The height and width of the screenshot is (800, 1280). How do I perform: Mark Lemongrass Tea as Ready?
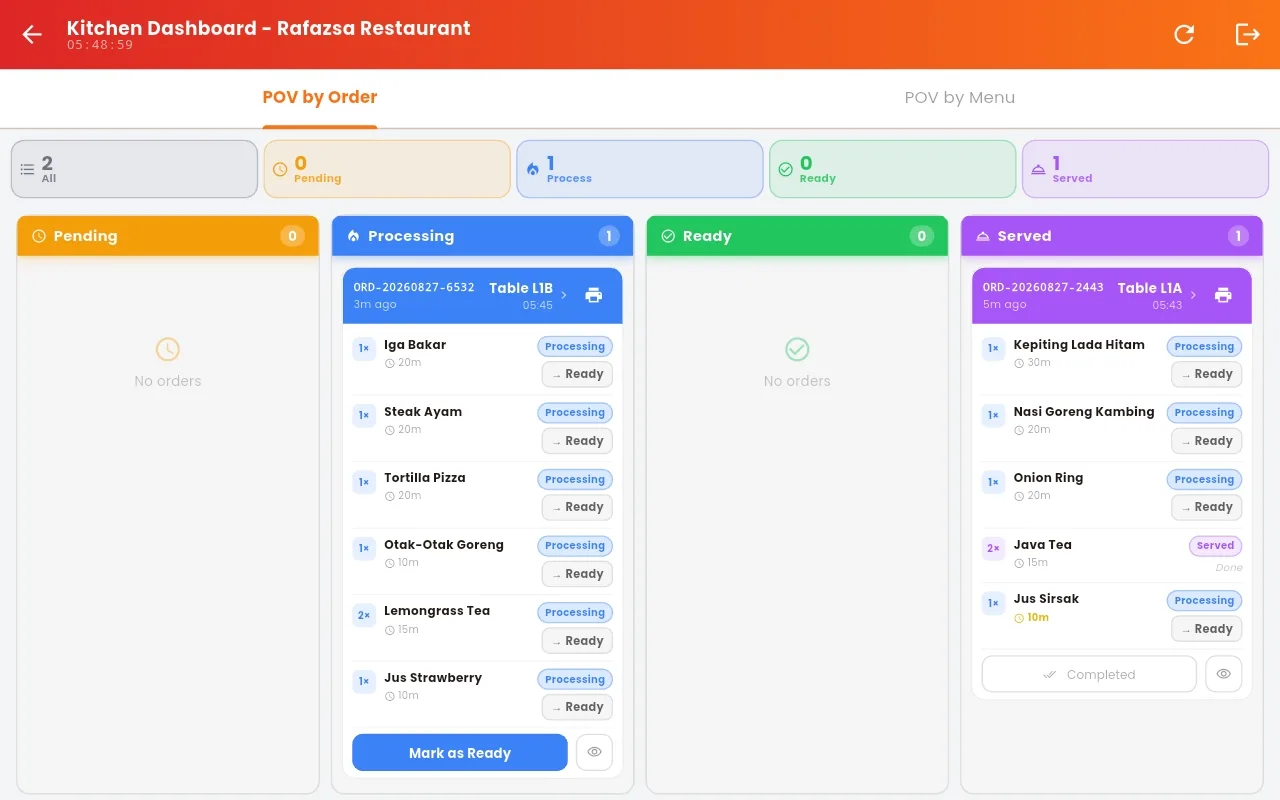coord(577,641)
